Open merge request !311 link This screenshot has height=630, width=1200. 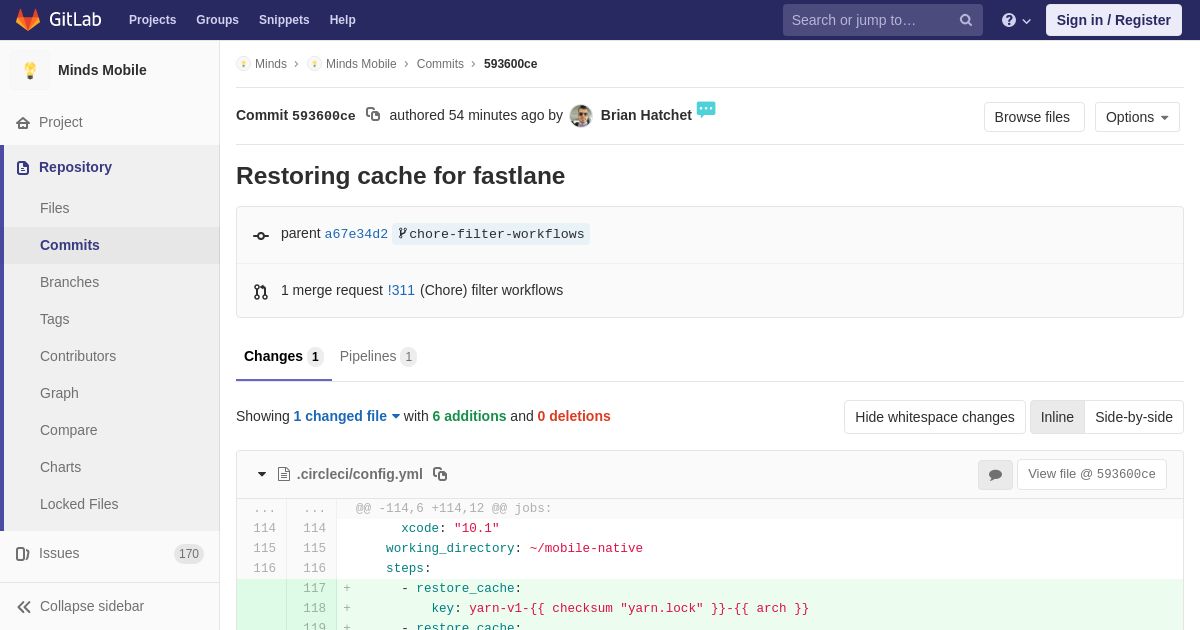(401, 290)
